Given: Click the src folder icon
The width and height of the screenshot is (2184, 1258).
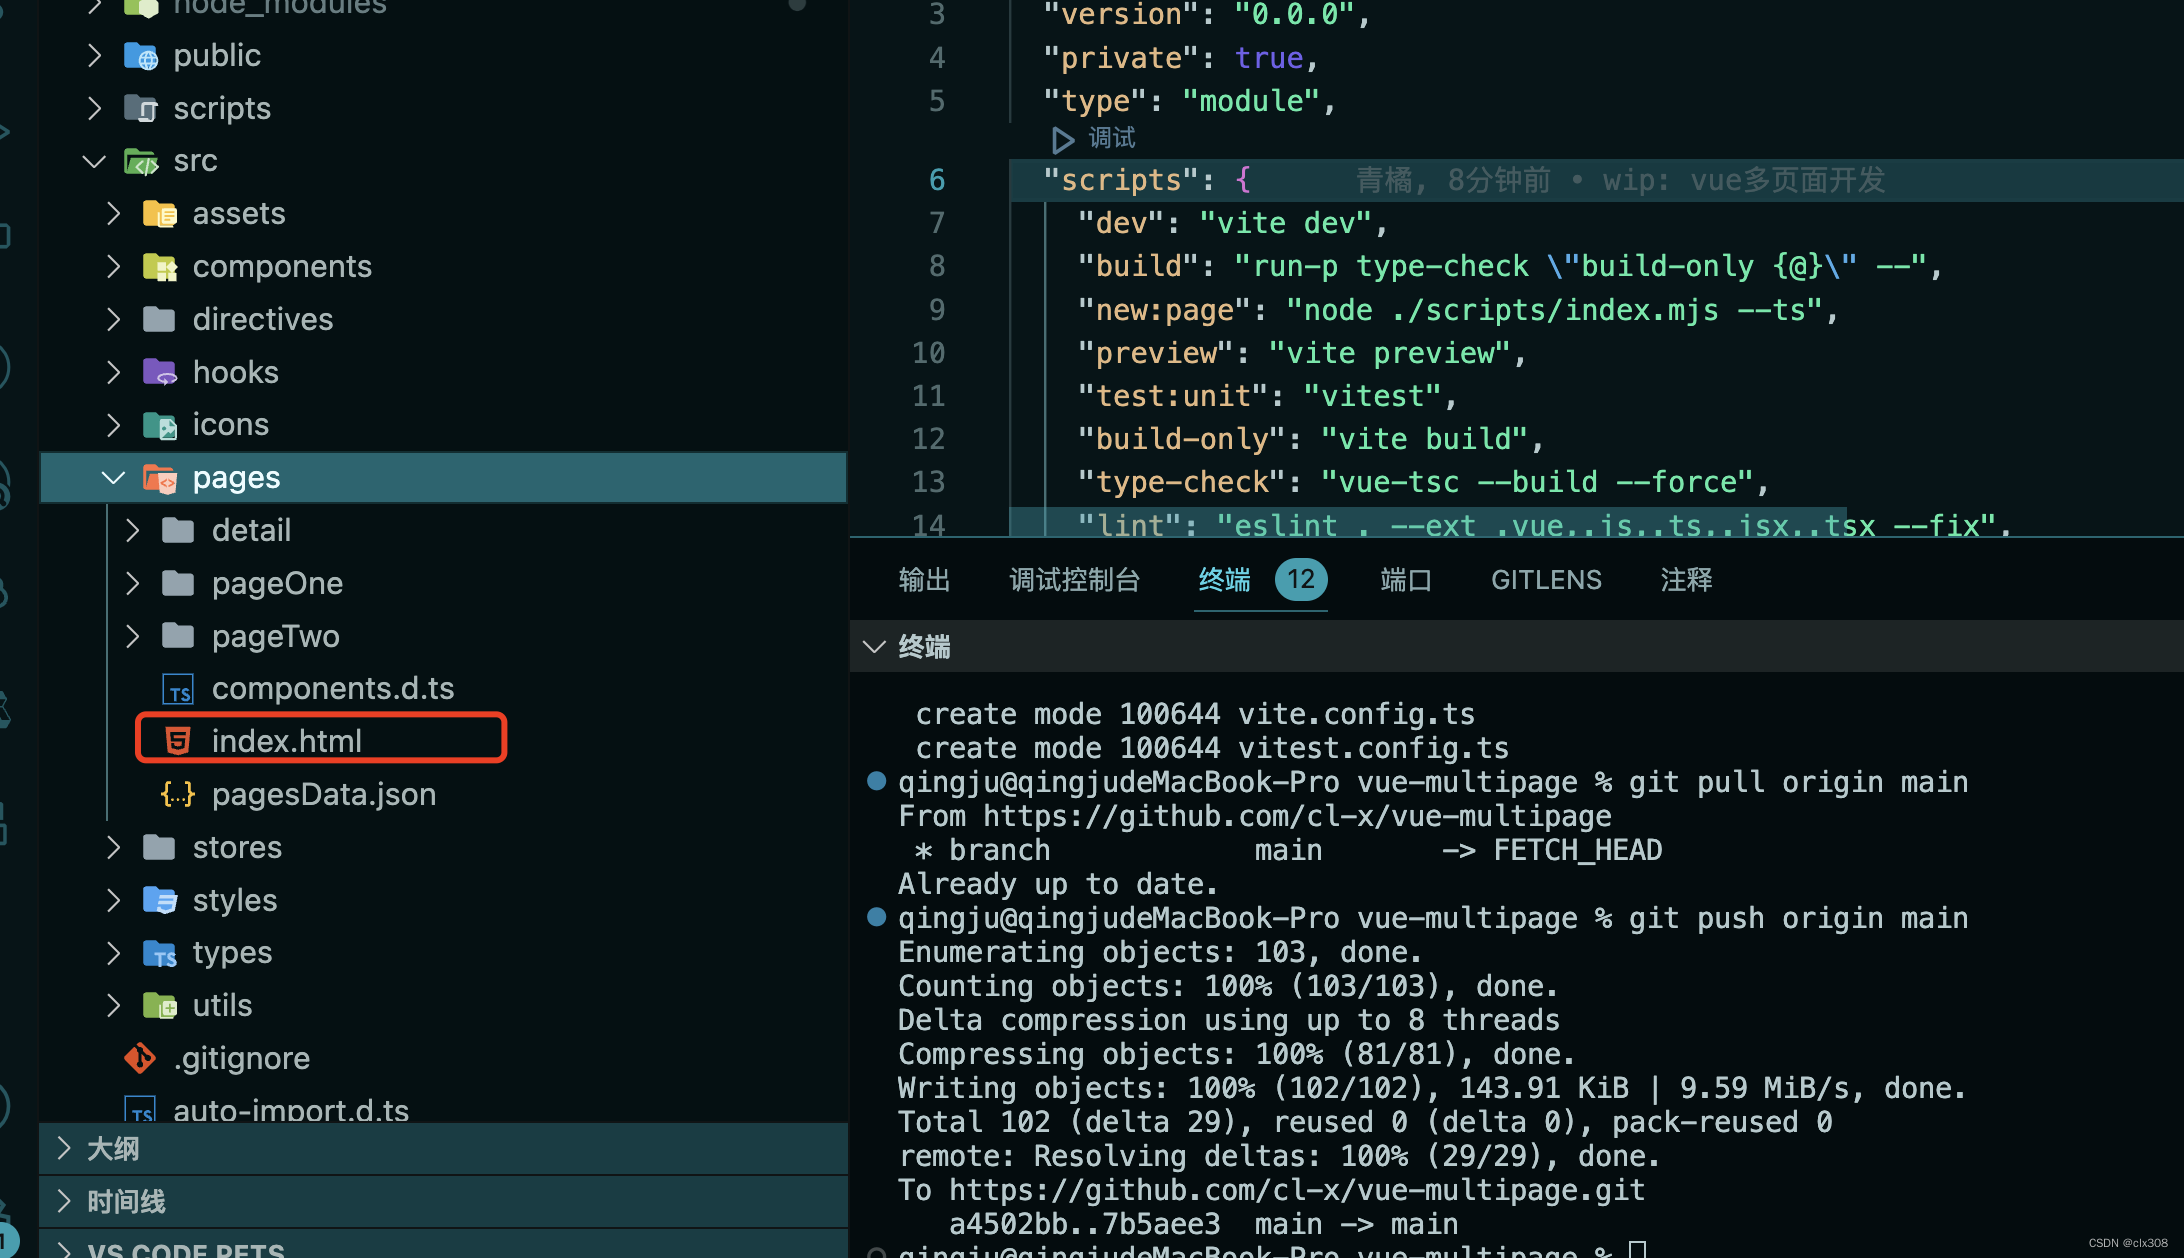Looking at the screenshot, I should [141, 161].
